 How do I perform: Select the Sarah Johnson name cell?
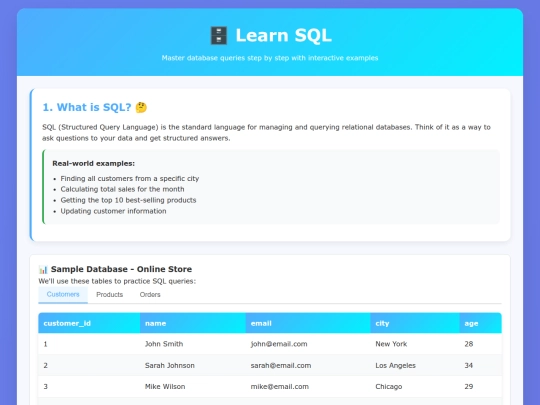[x=193, y=365]
